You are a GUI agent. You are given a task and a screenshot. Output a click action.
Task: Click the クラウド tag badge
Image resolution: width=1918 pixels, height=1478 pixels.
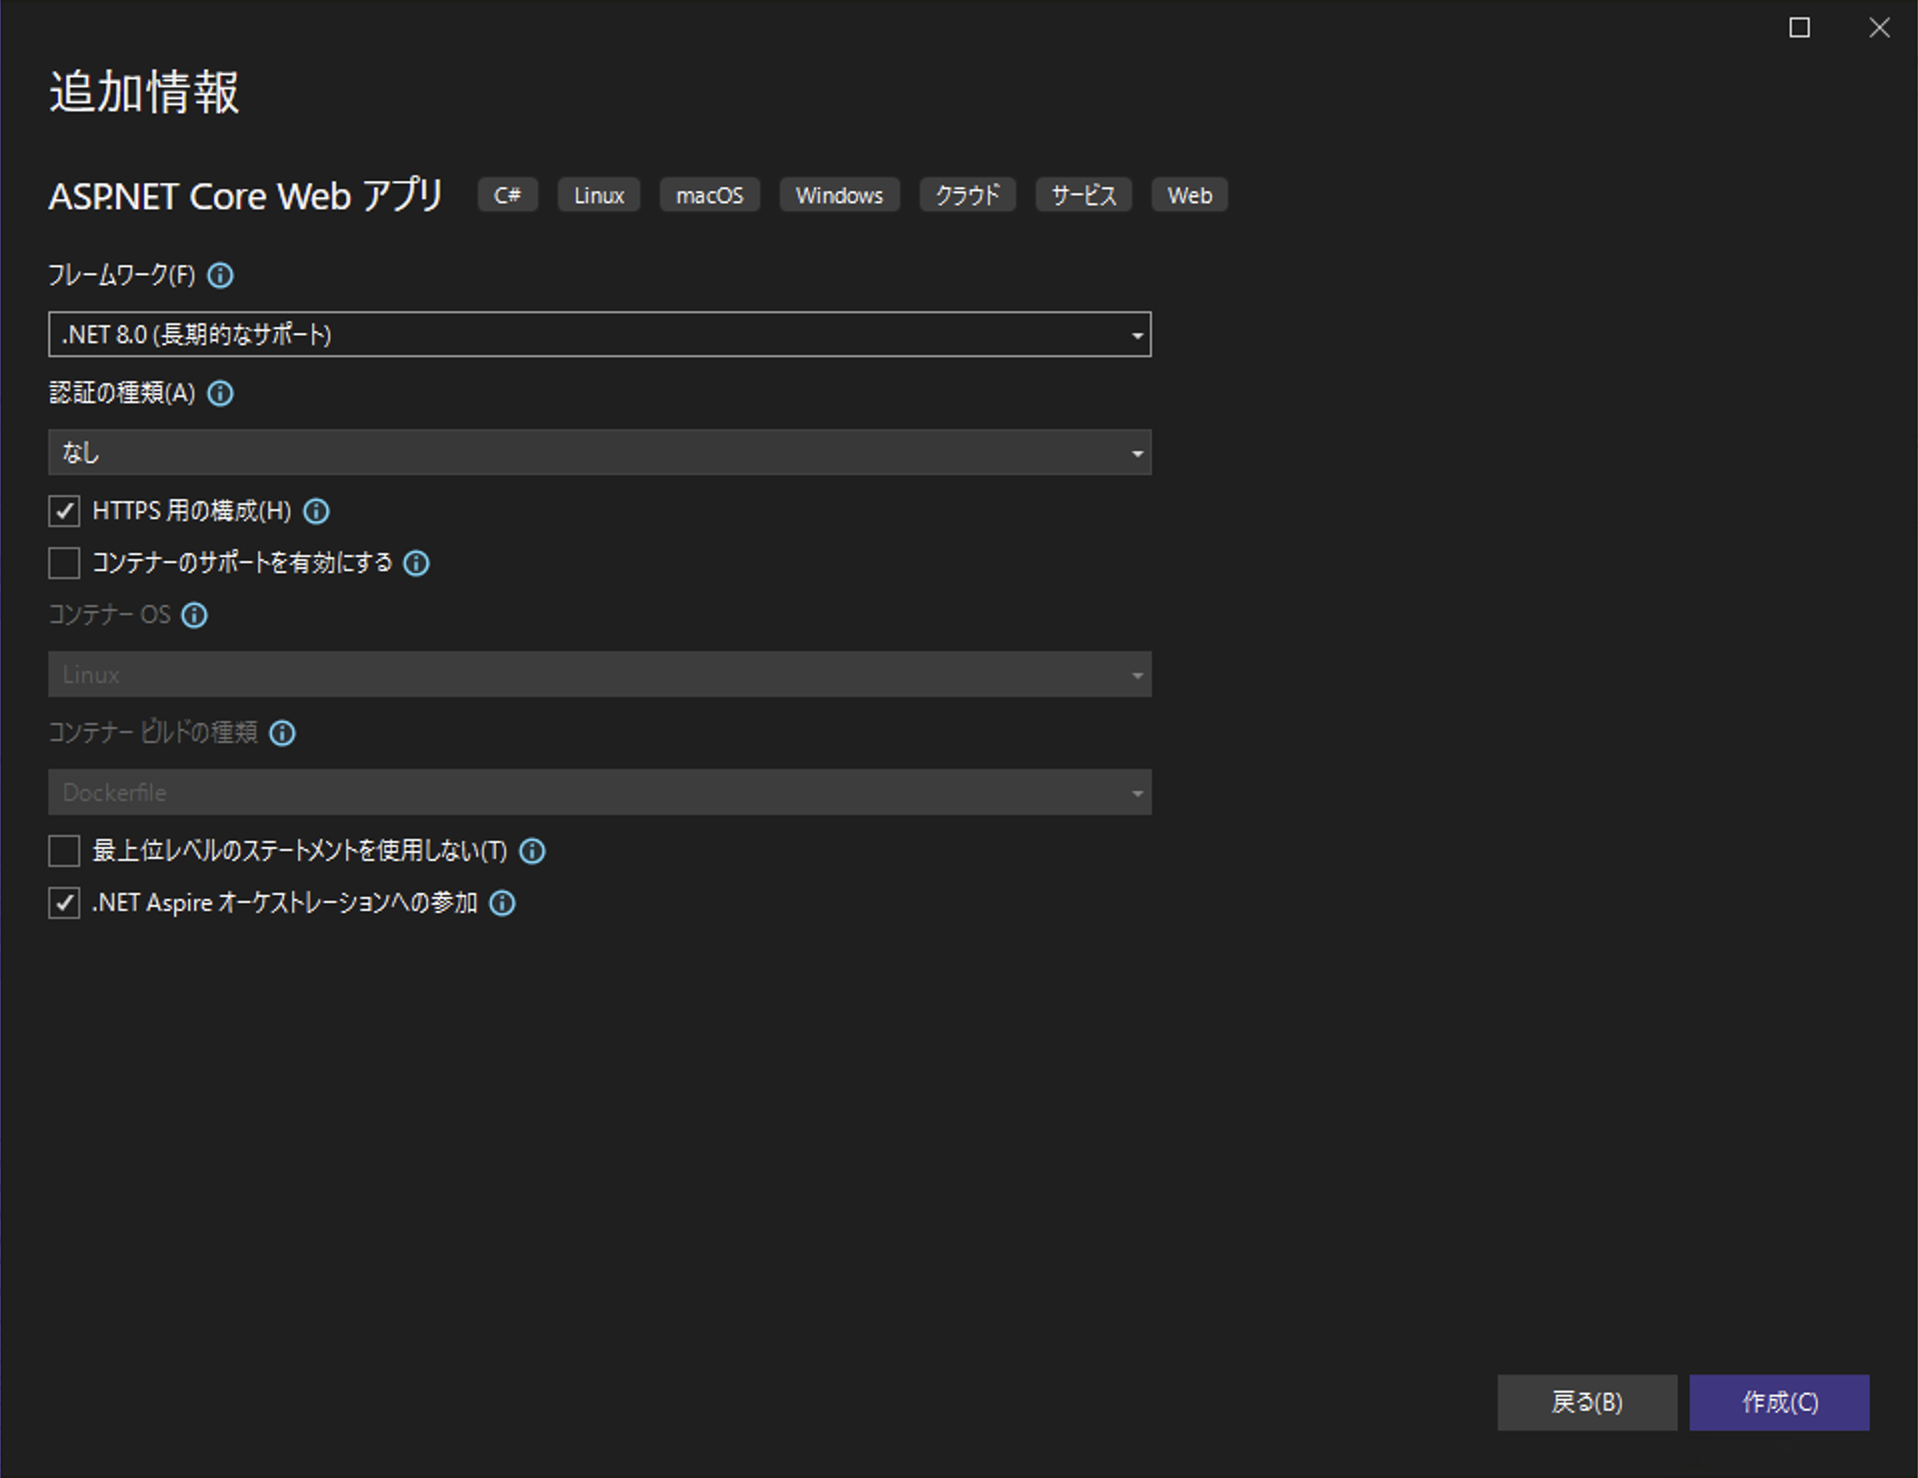pyautogui.click(x=966, y=195)
